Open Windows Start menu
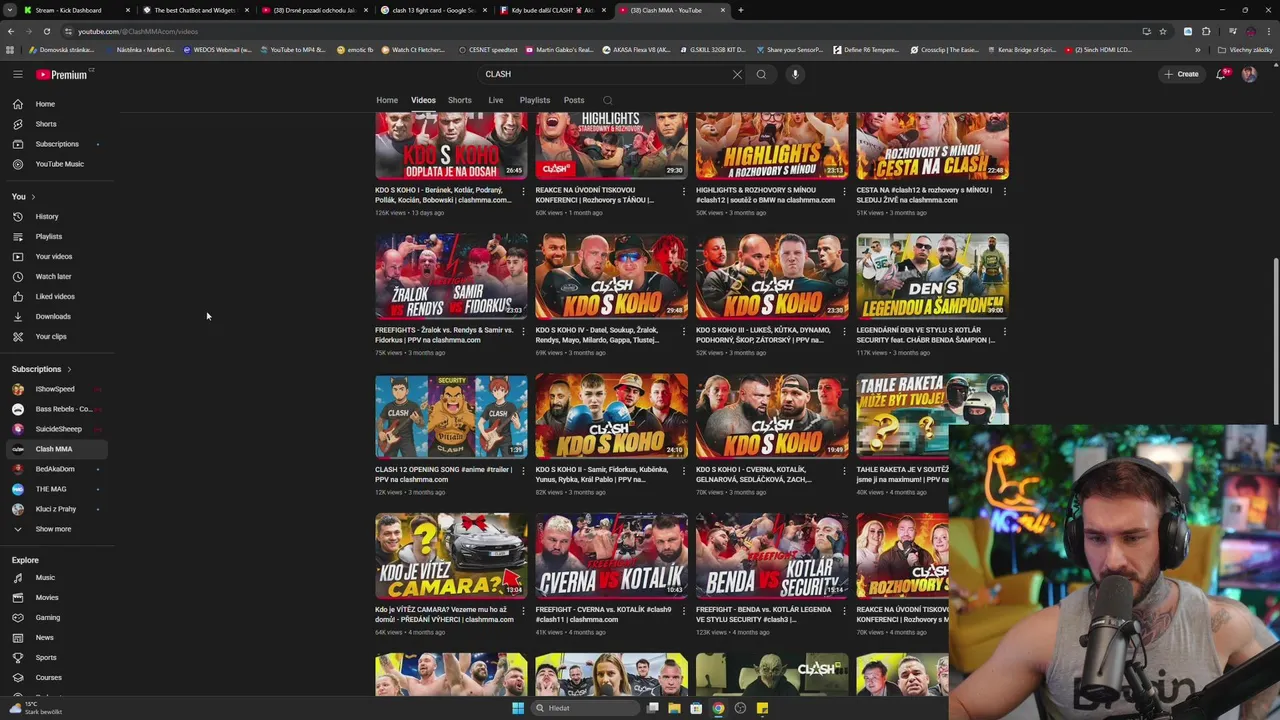This screenshot has width=1280, height=720. (x=518, y=708)
